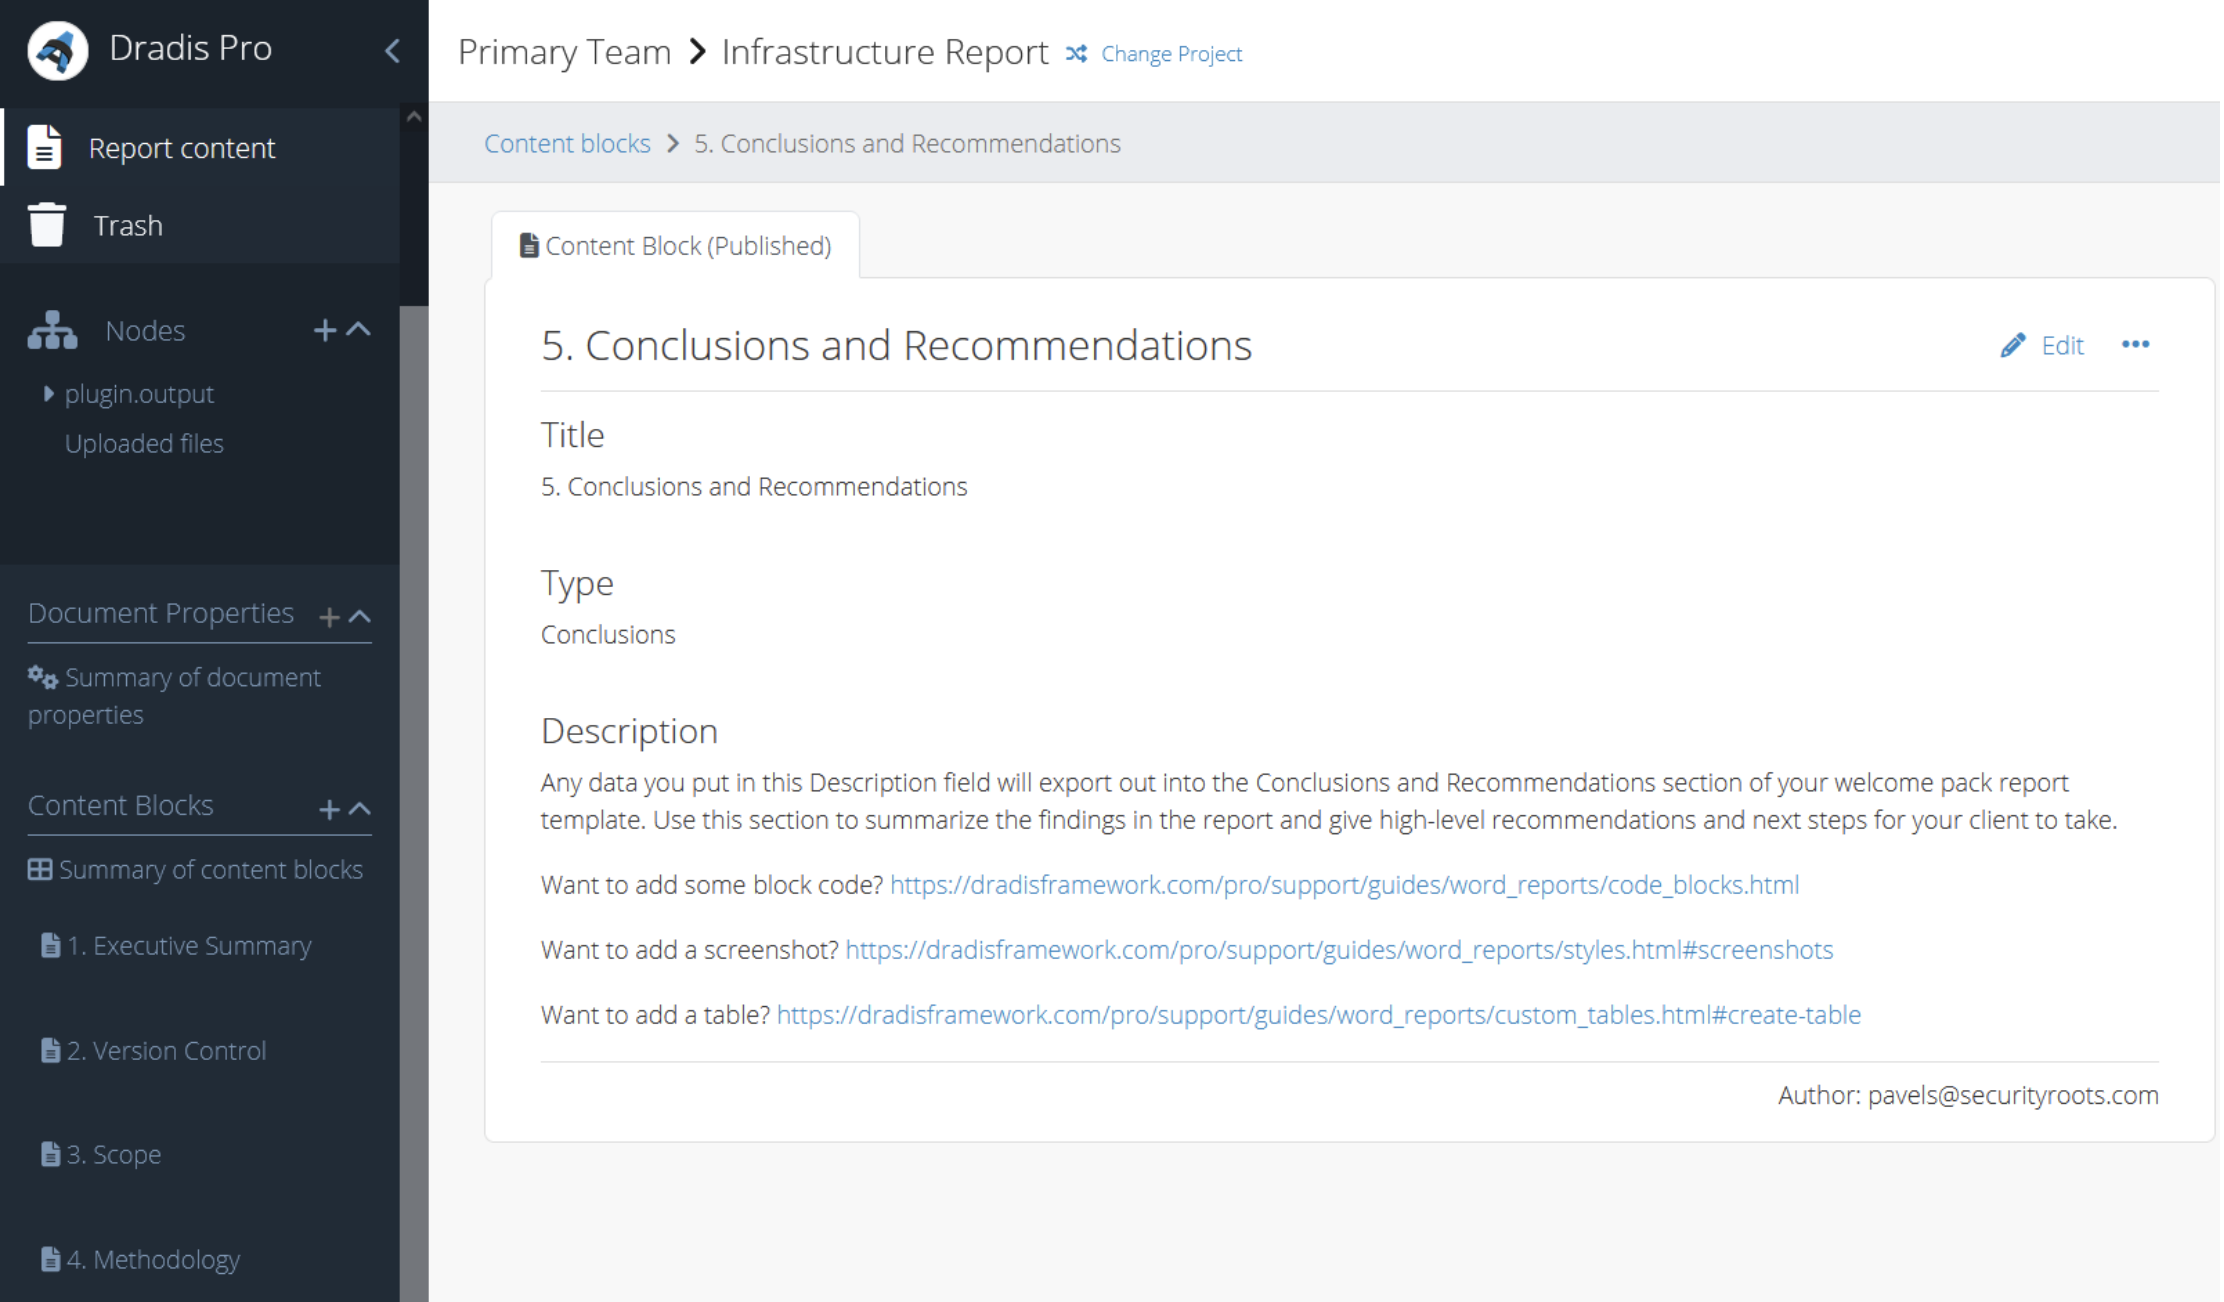
Task: Click the Content Blocks sidebar heading
Action: pyautogui.click(x=121, y=805)
